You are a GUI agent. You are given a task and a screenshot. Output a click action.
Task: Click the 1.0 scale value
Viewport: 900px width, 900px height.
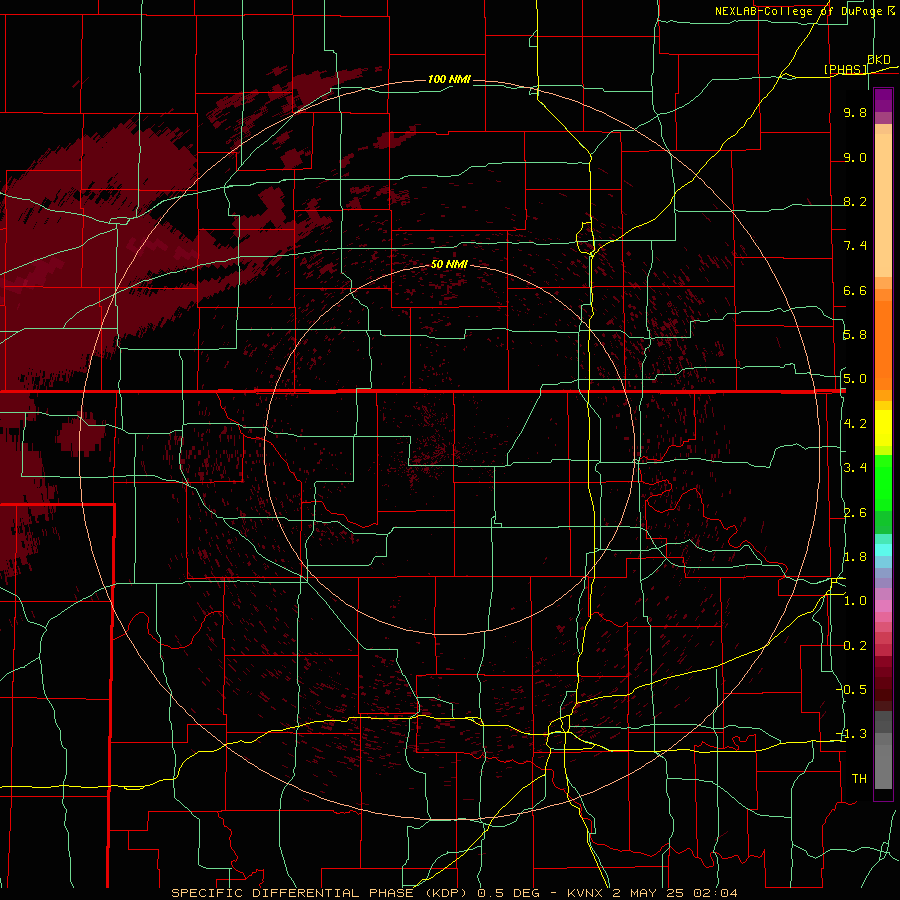coord(855,601)
